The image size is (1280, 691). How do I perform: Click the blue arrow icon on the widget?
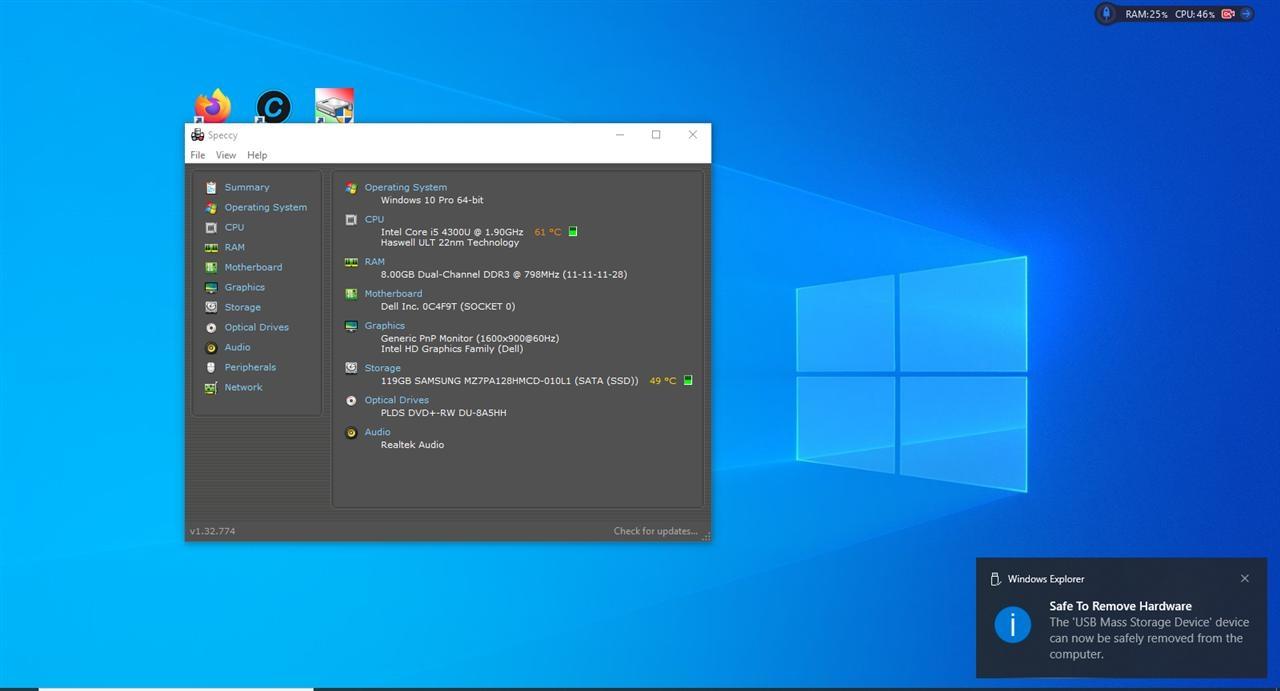1246,14
